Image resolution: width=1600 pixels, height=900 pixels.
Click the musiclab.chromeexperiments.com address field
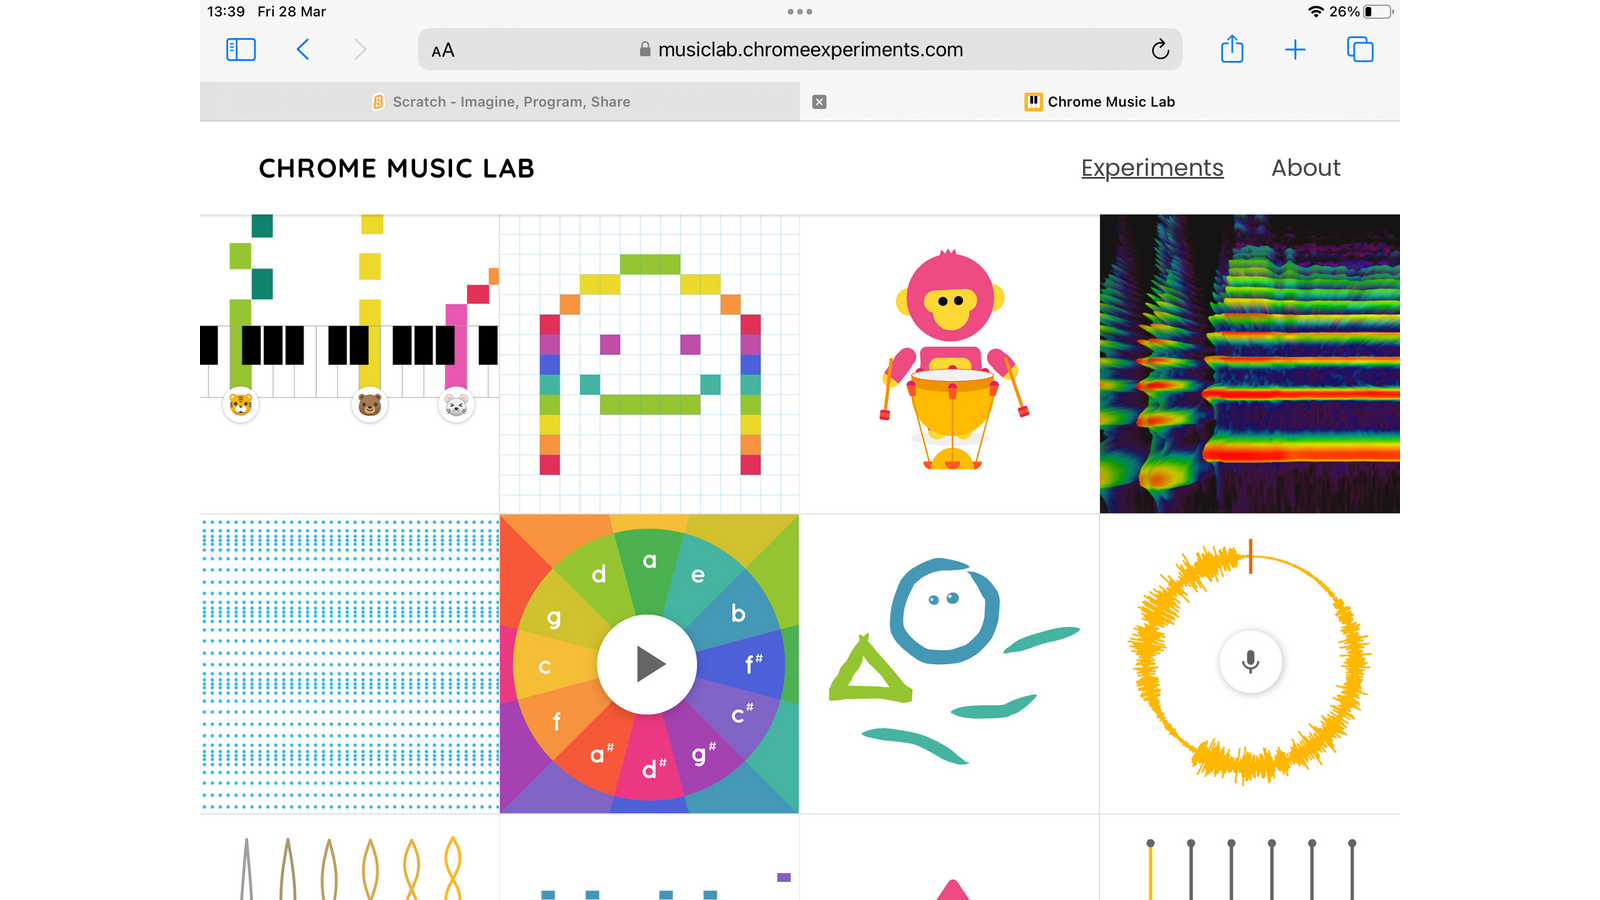point(800,49)
